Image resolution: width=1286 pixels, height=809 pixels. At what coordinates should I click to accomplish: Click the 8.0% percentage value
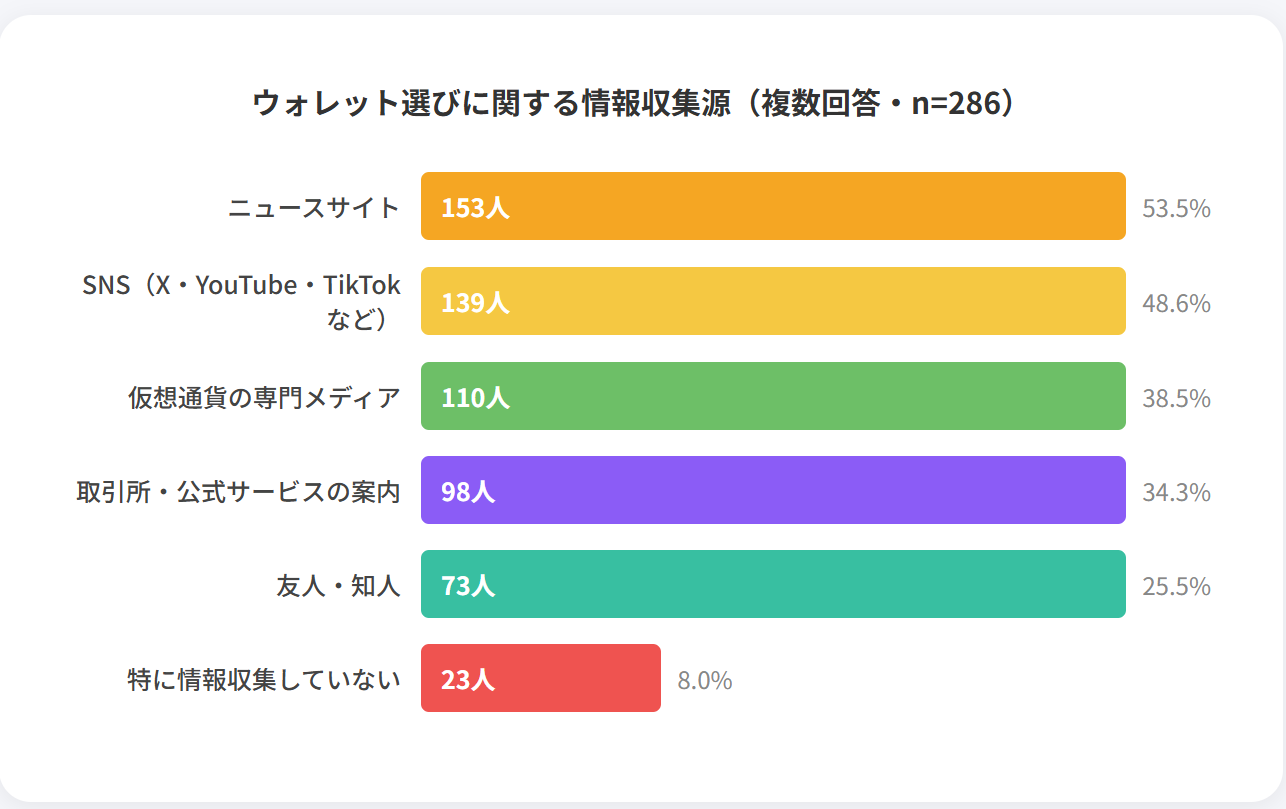click(x=704, y=681)
